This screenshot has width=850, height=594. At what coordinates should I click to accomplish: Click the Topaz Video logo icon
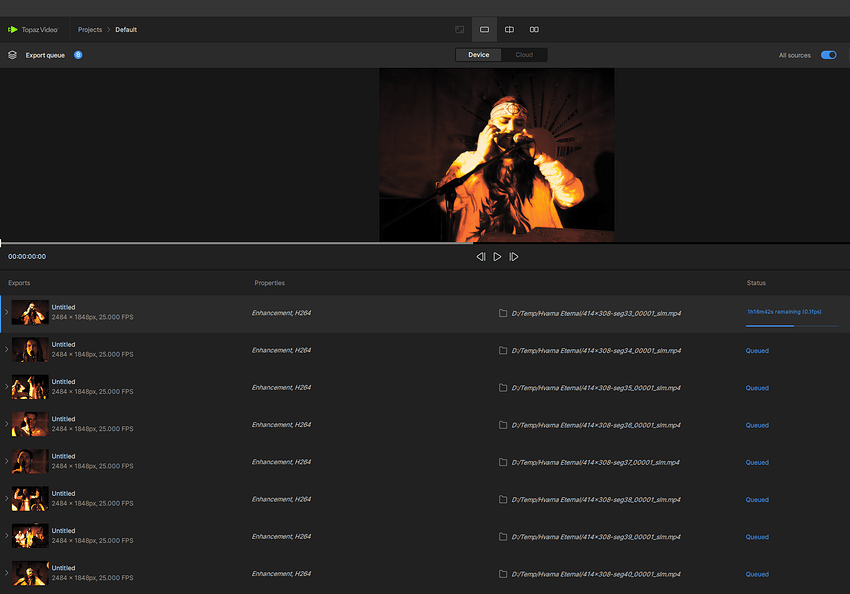click(x=12, y=30)
